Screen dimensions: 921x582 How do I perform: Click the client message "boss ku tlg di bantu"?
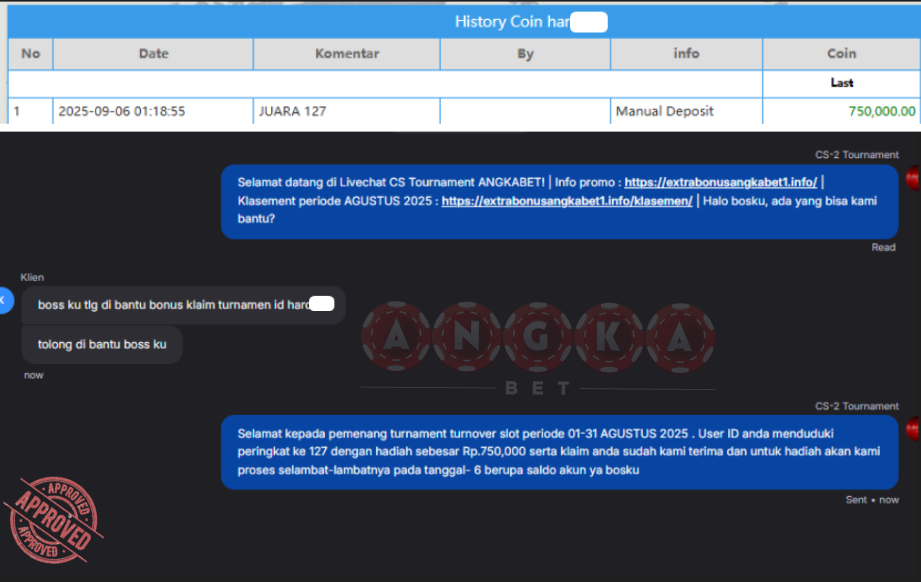pyautogui.click(x=183, y=305)
